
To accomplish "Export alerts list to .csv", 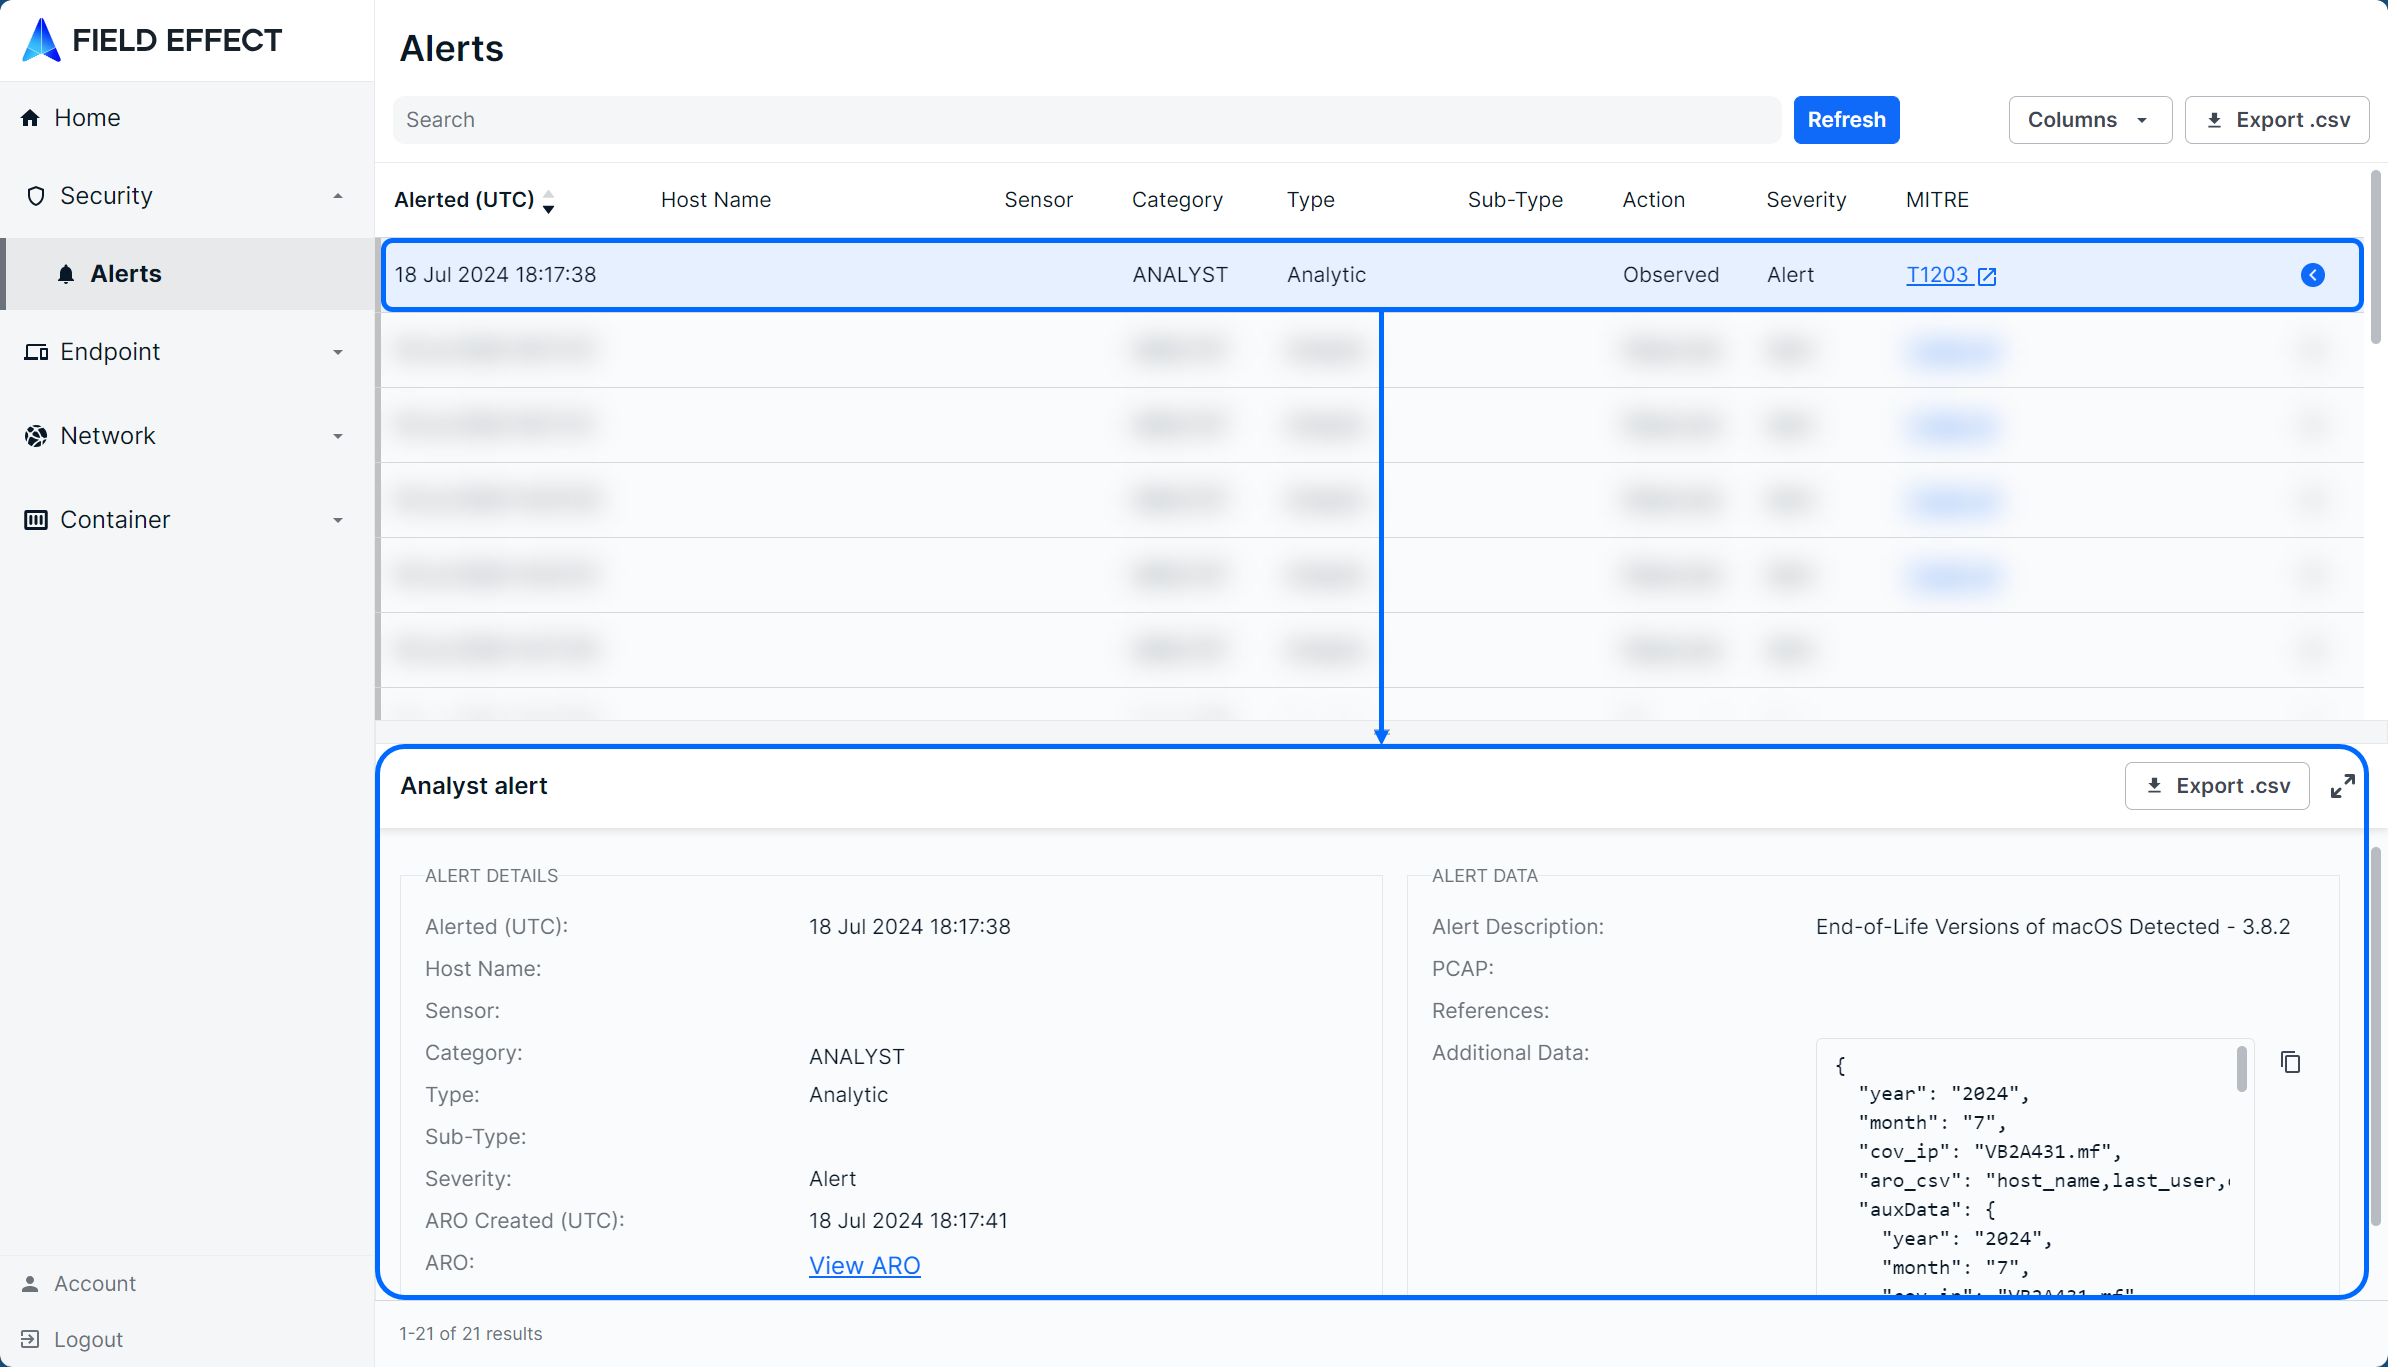I will (2277, 120).
